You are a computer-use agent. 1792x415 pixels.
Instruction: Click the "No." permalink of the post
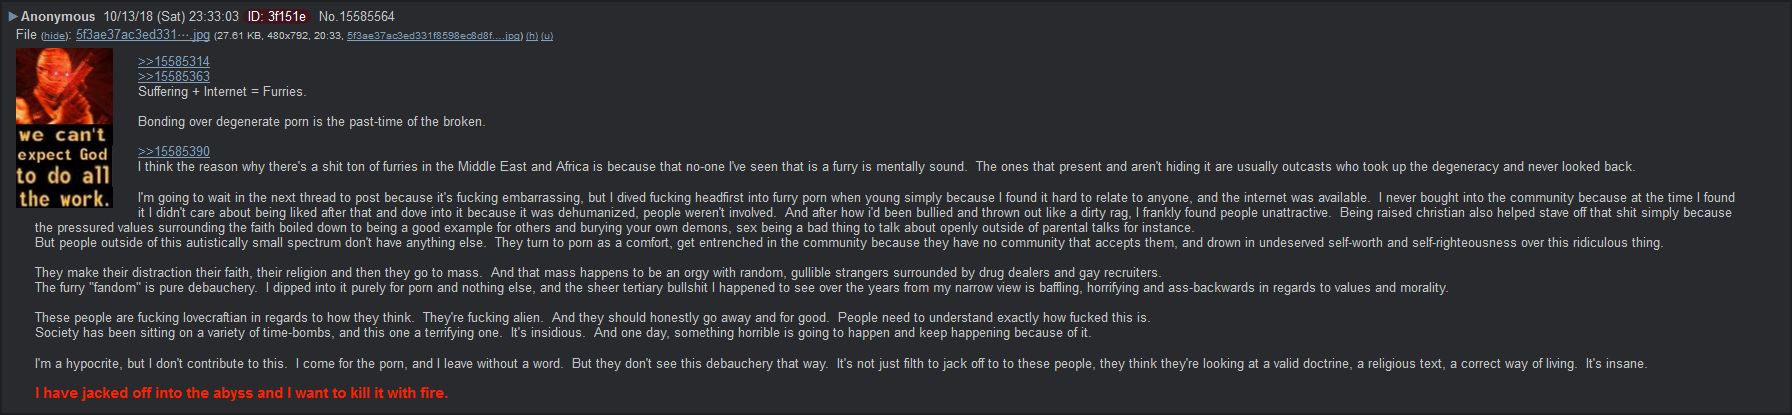coord(327,16)
